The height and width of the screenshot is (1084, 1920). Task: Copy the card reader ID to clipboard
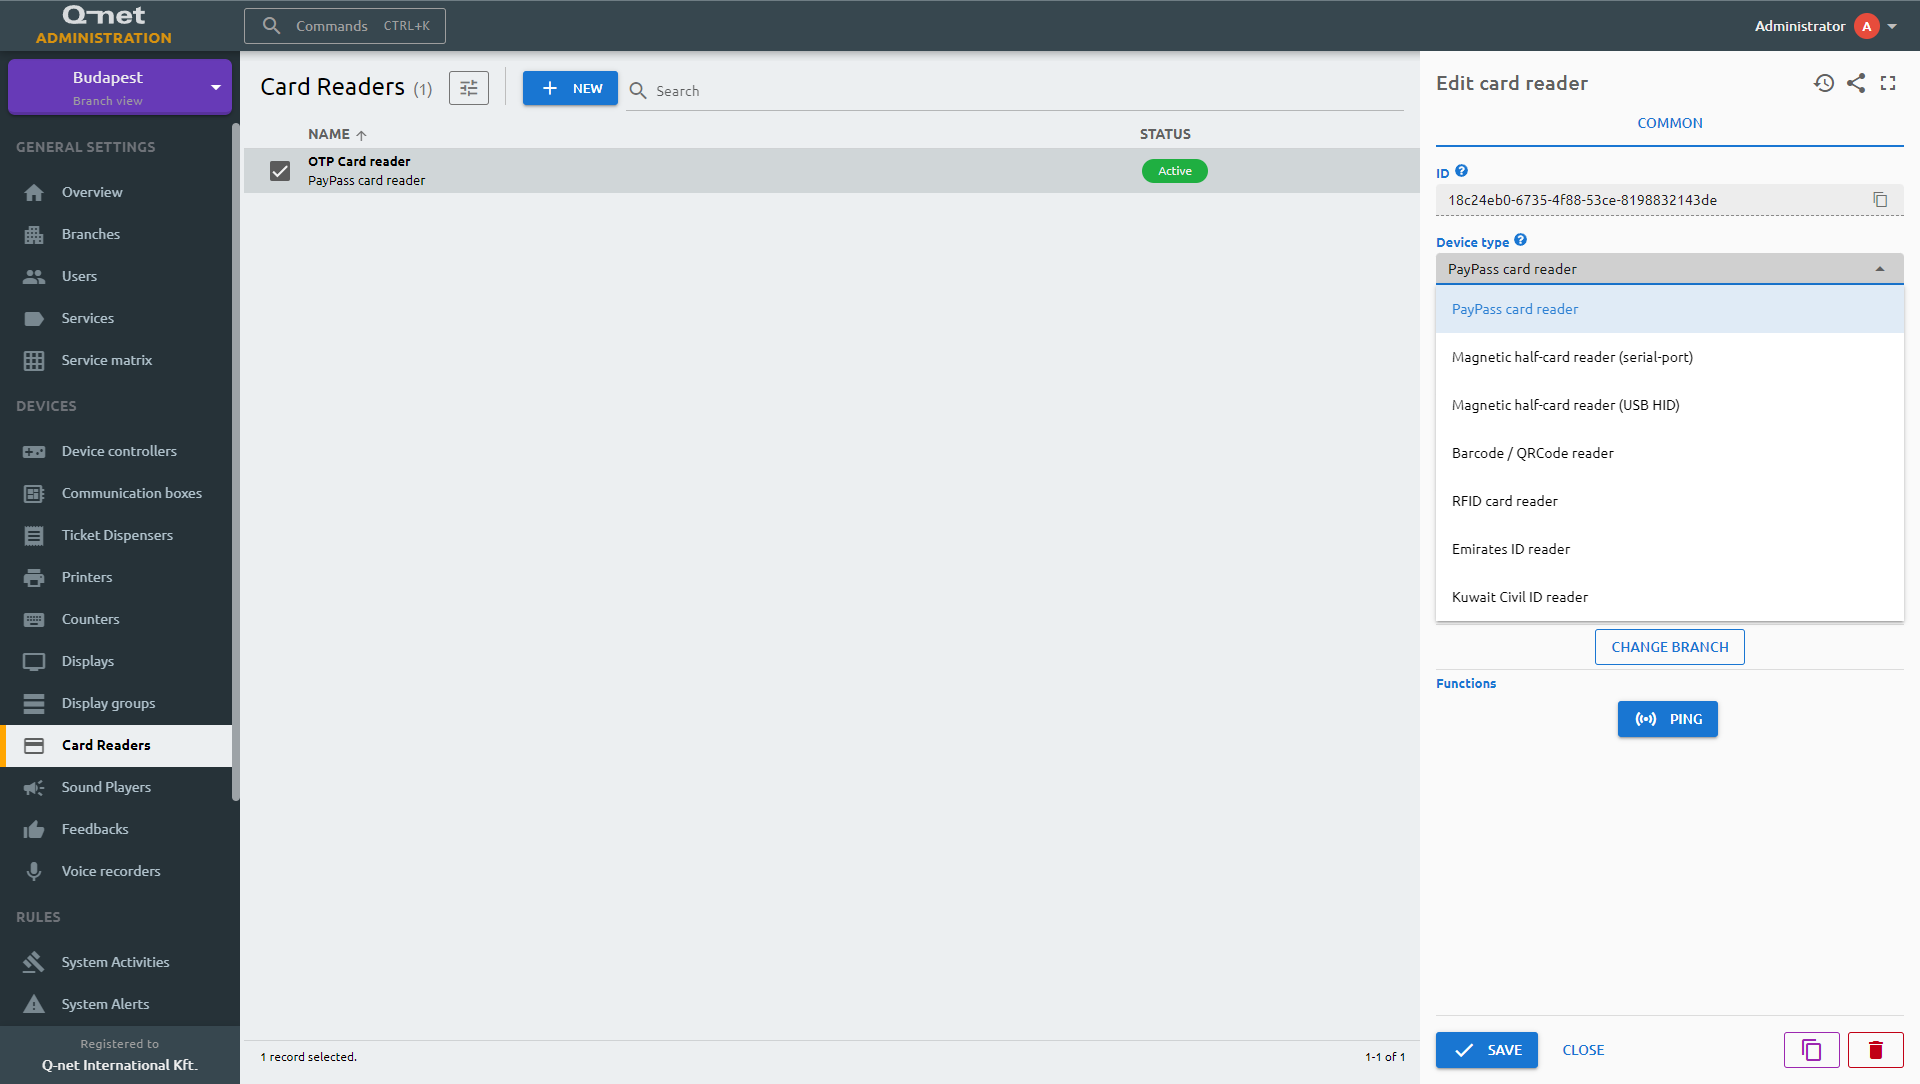1880,200
